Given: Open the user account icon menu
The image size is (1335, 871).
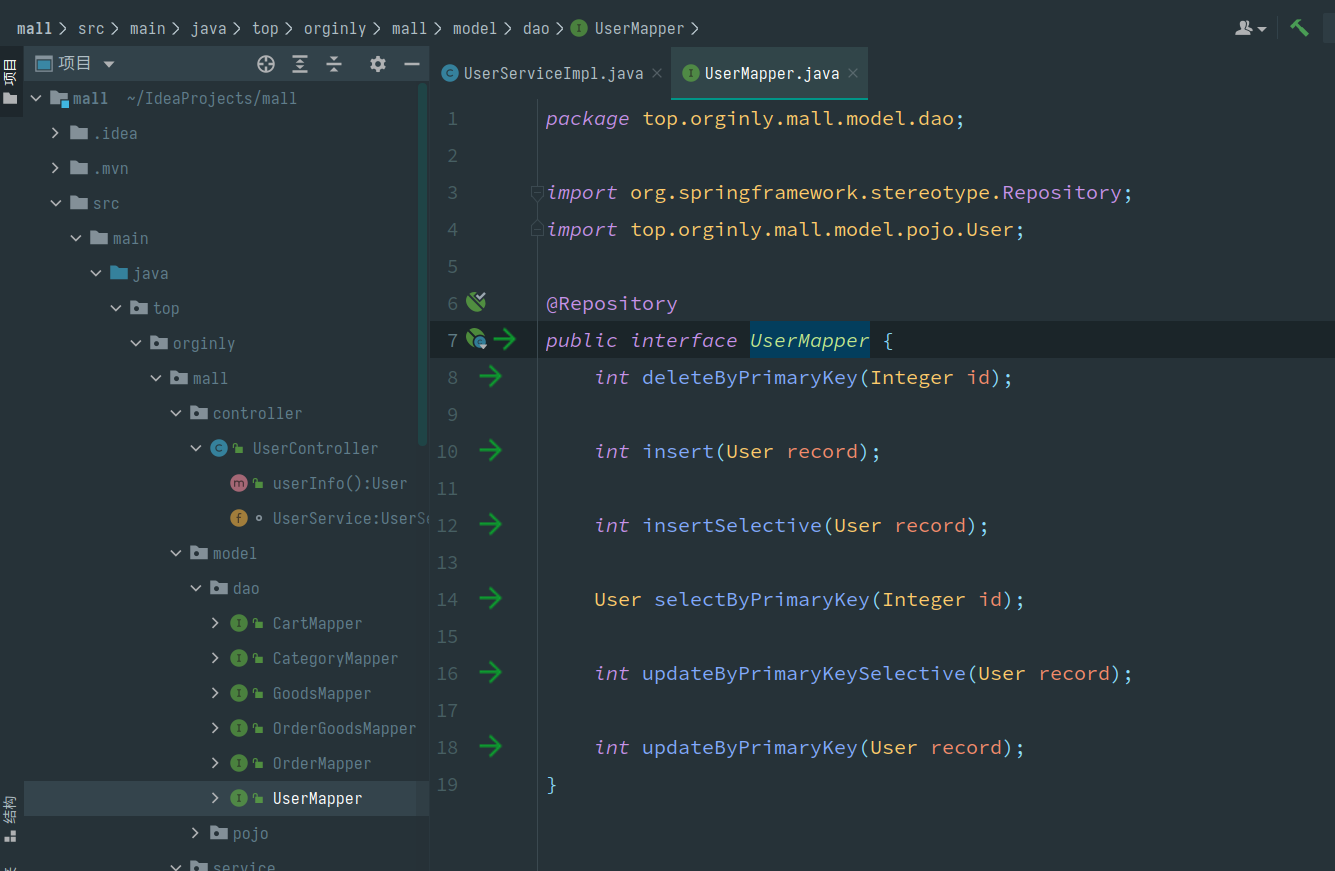Looking at the screenshot, I should (1250, 28).
